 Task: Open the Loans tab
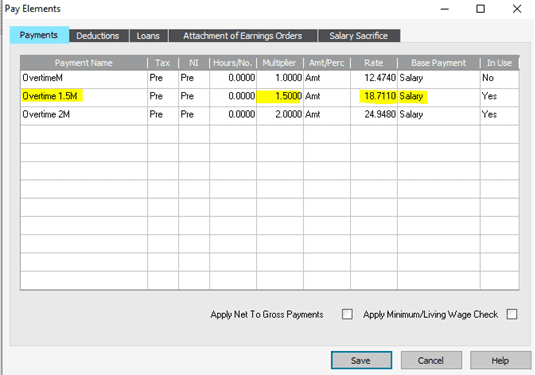click(x=149, y=36)
